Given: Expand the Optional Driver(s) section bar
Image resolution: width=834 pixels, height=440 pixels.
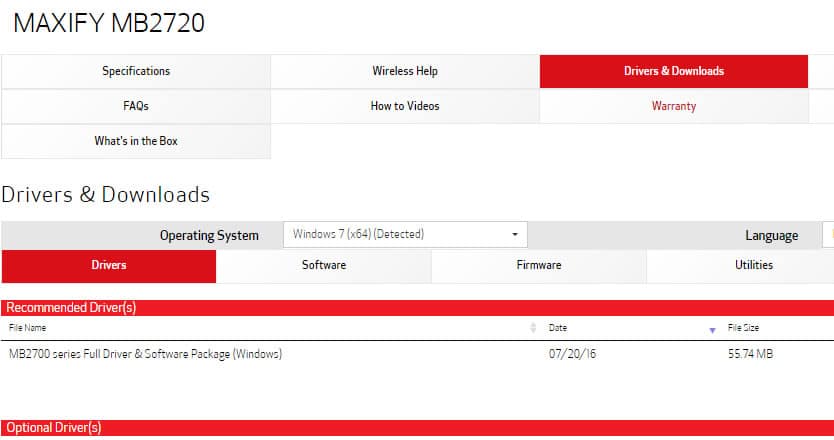Looking at the screenshot, I should [54, 428].
